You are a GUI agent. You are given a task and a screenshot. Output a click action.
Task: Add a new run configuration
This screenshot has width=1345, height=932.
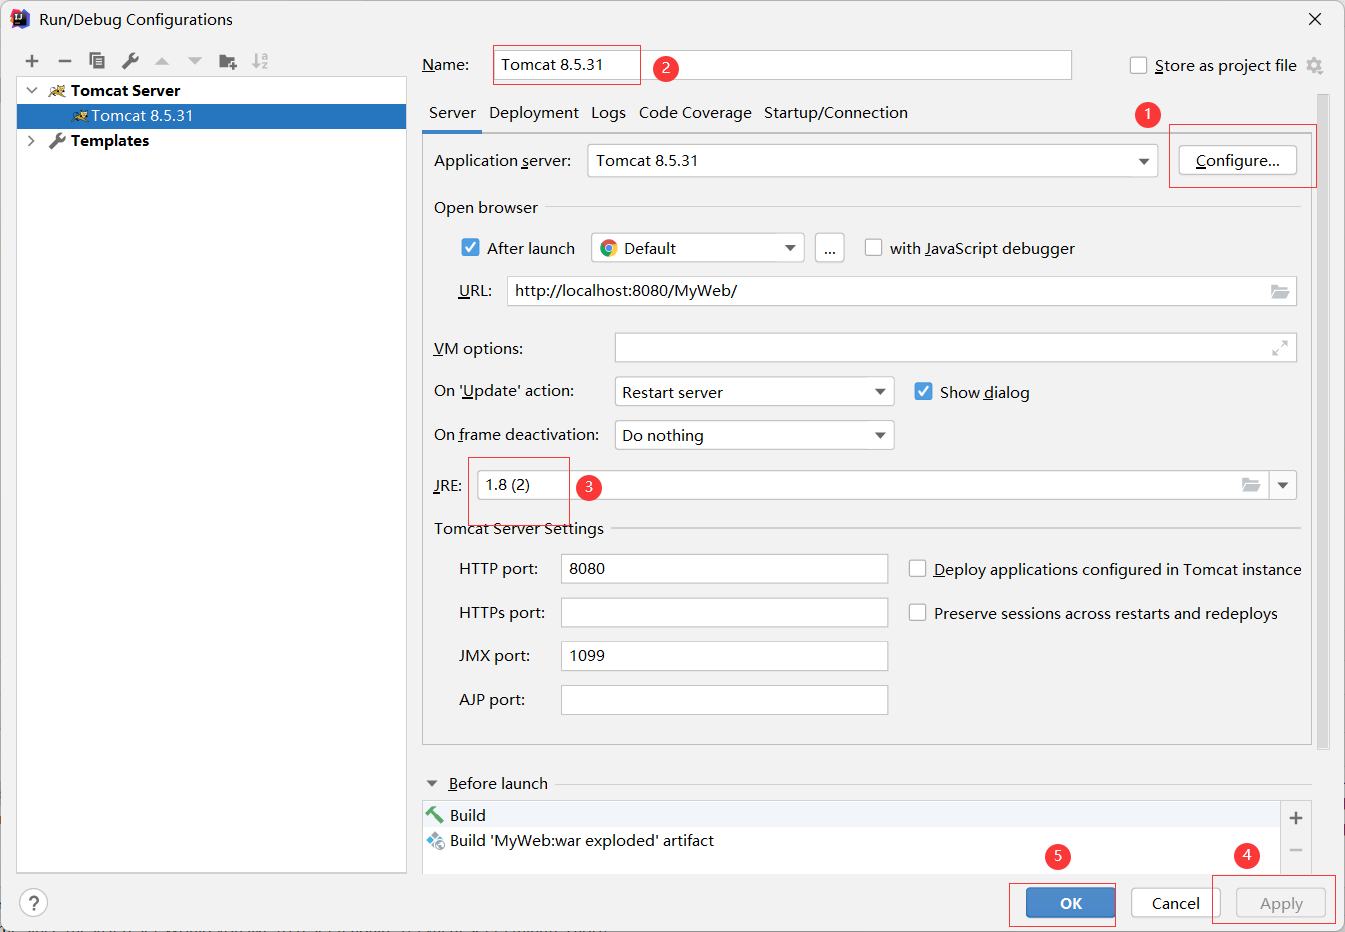(32, 61)
